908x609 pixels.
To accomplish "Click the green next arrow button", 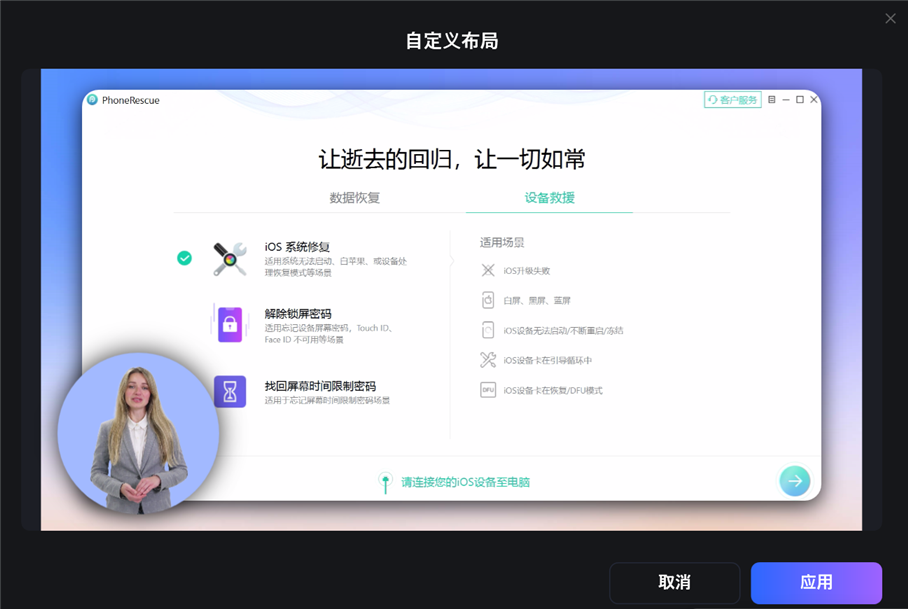I will 795,481.
